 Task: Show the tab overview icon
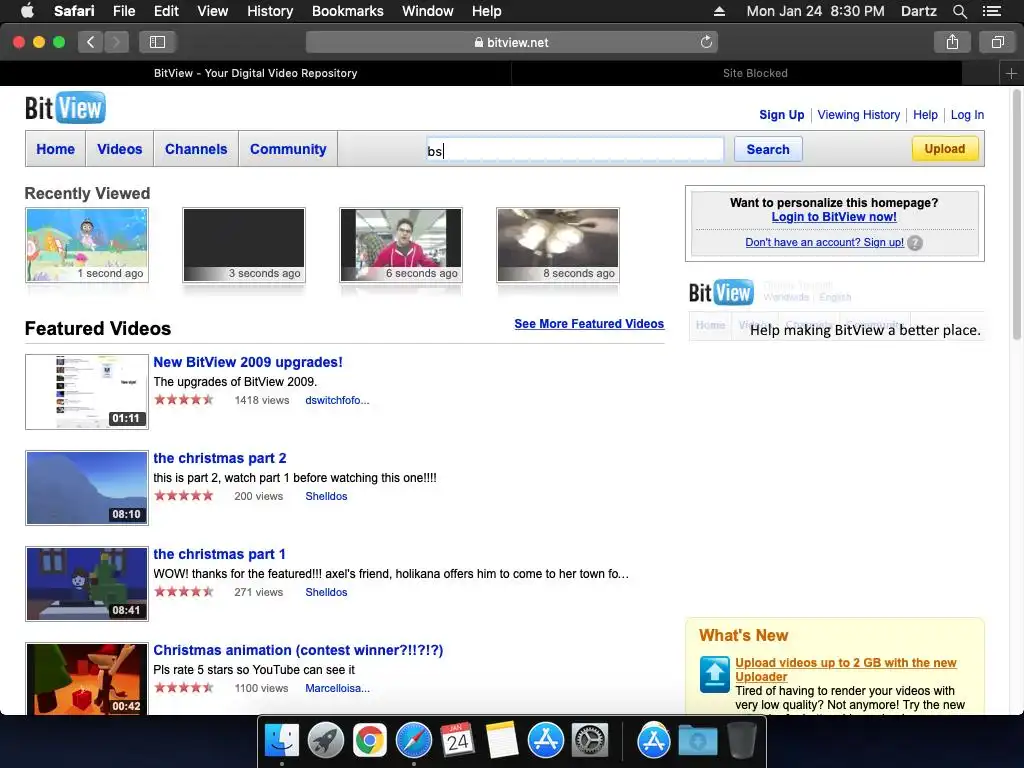(997, 42)
